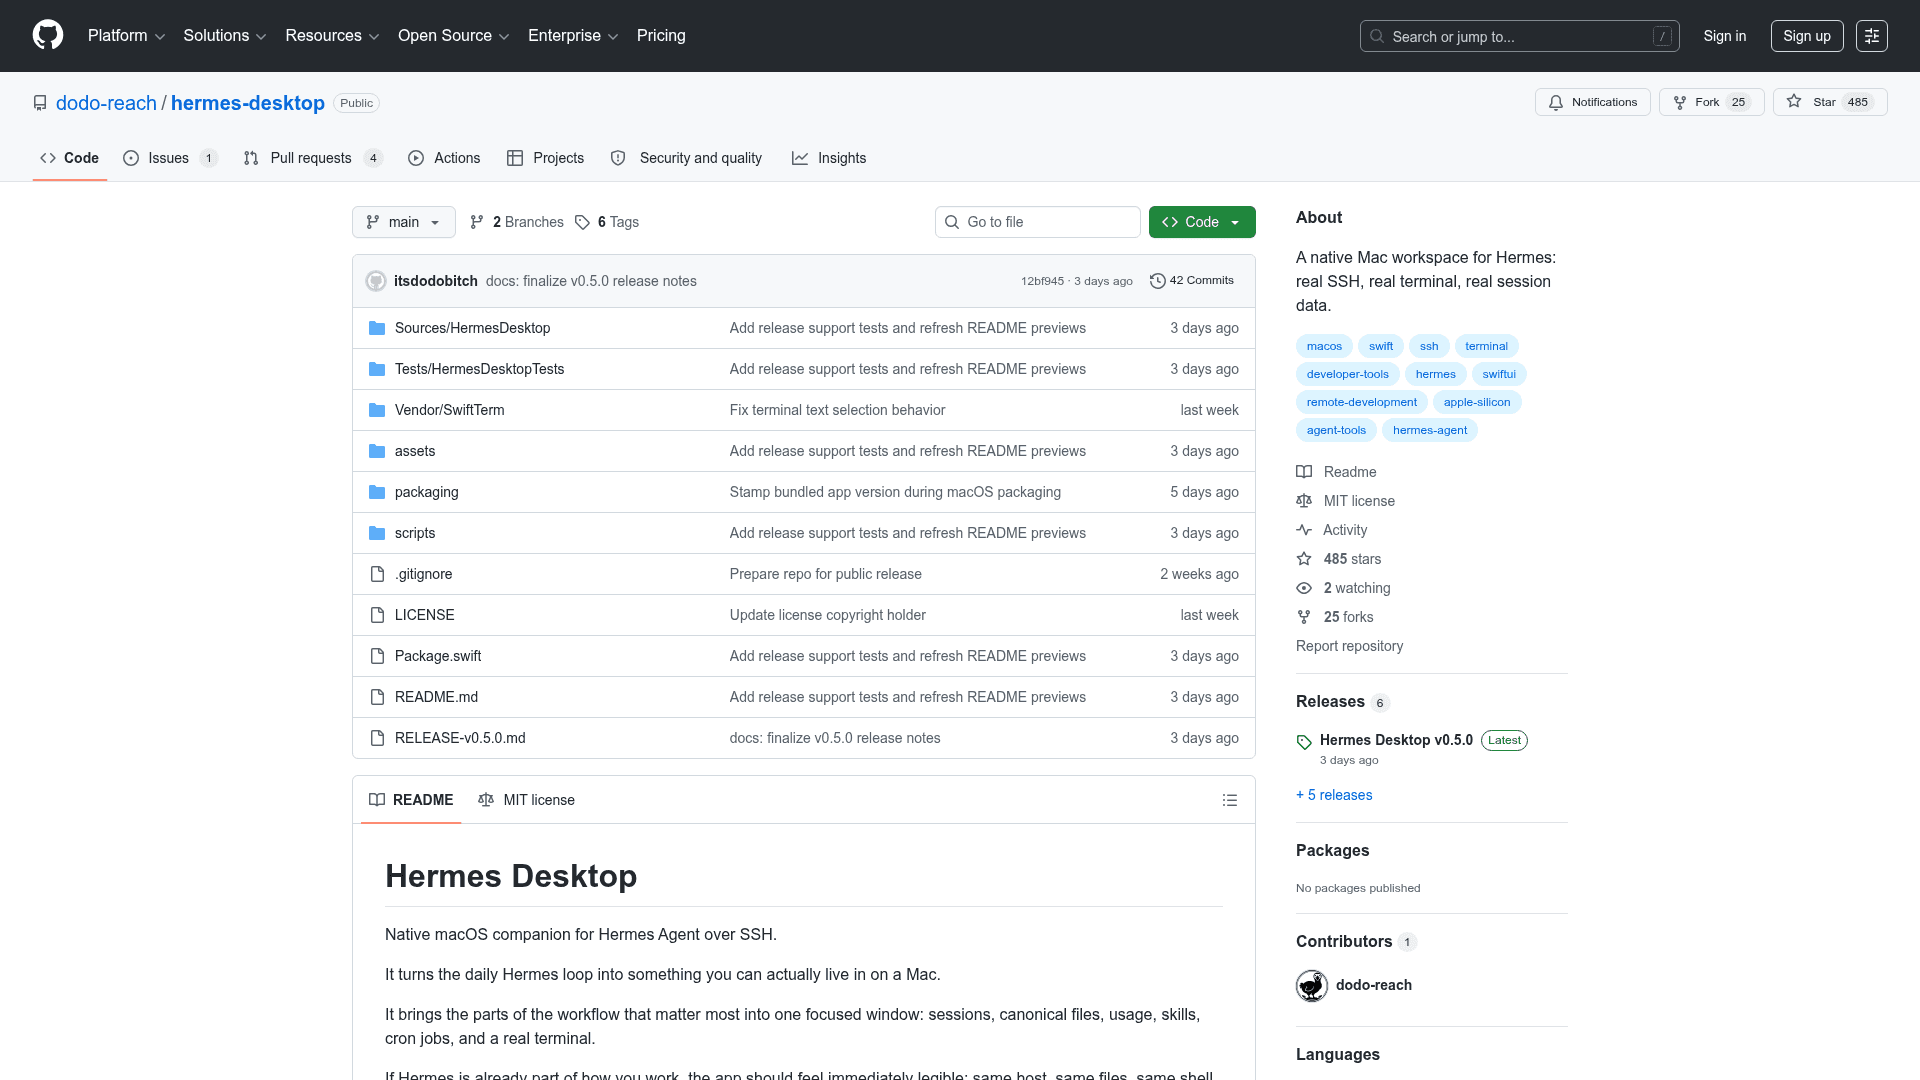Click the clock icon beside 42 Commits
The height and width of the screenshot is (1080, 1920).
coord(1158,280)
